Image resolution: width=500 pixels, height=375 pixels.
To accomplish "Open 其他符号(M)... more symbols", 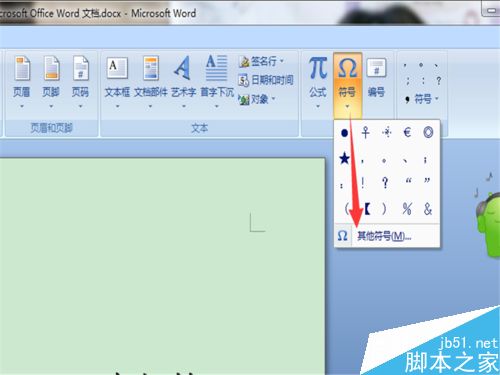I will click(387, 236).
